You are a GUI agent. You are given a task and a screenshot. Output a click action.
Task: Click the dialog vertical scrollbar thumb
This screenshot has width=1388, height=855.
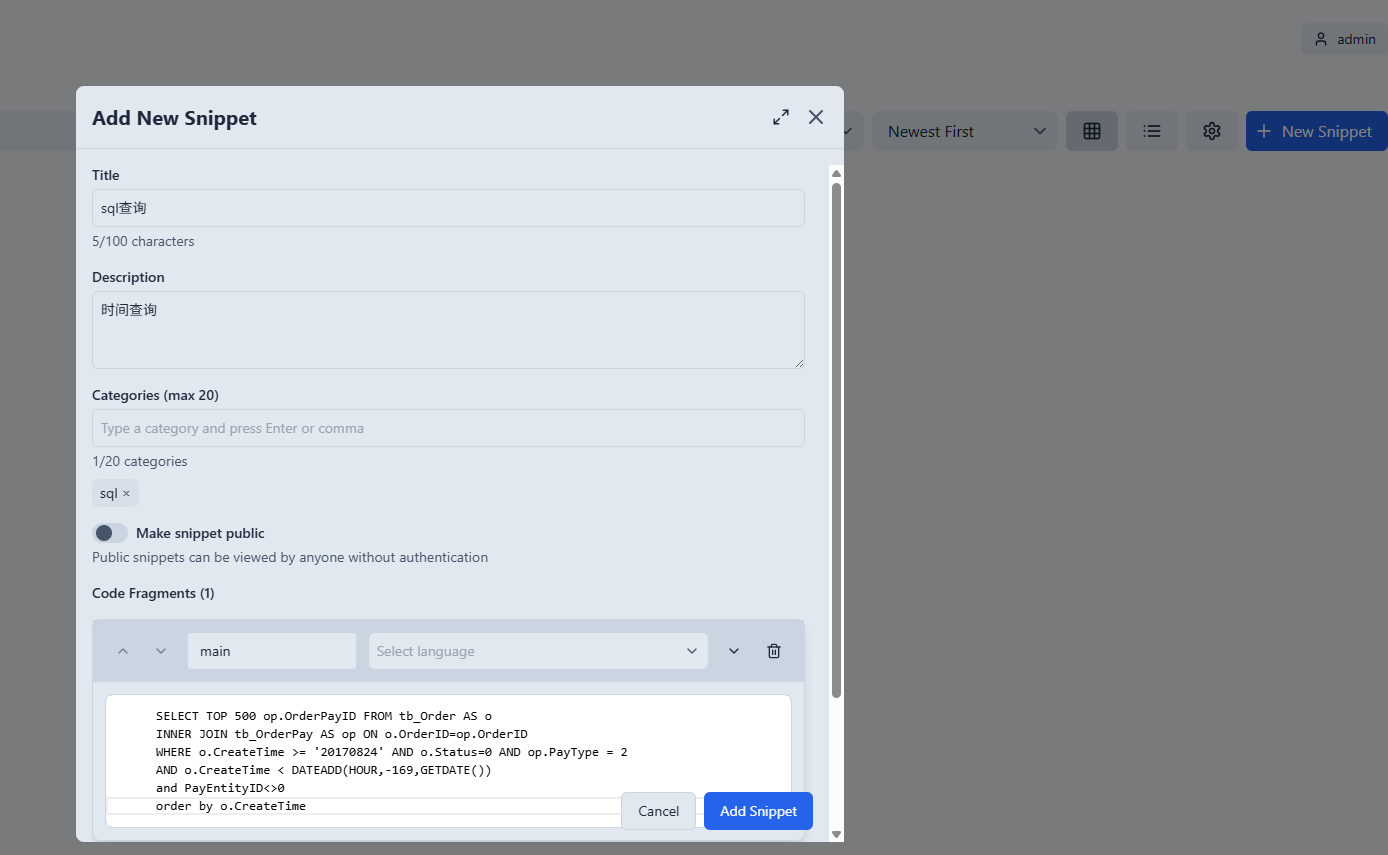click(837, 440)
